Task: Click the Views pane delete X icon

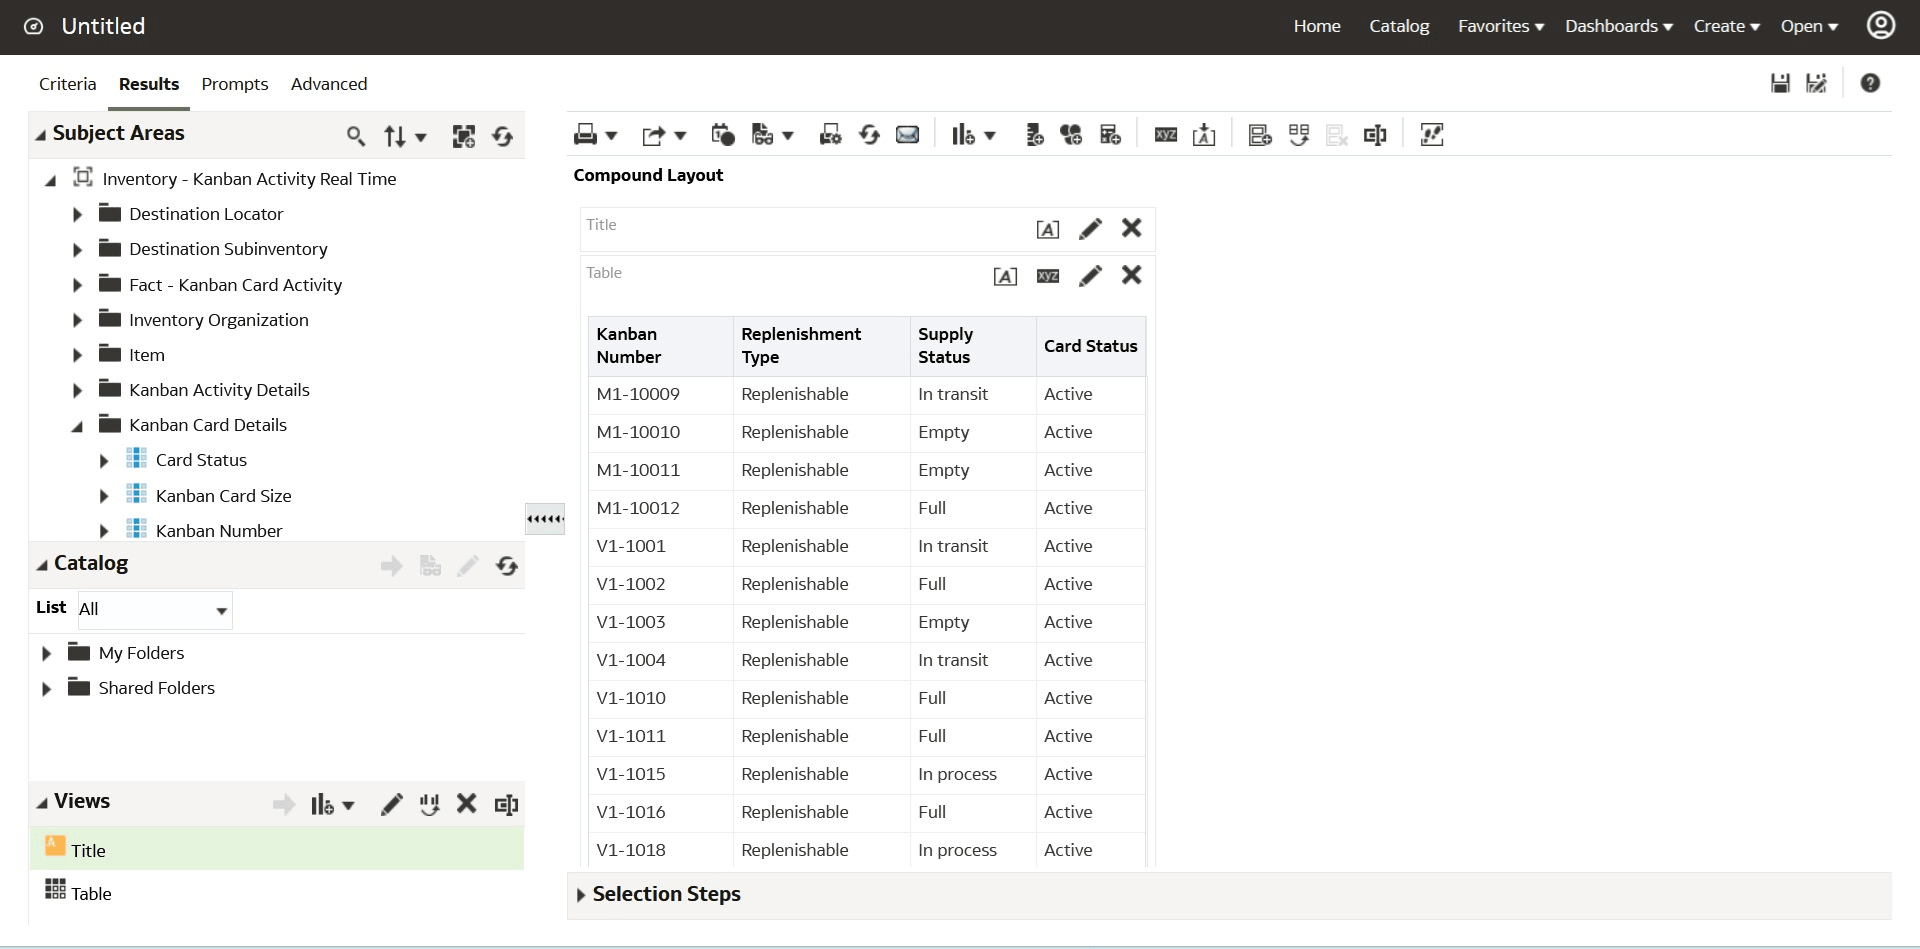Action: pyautogui.click(x=466, y=804)
